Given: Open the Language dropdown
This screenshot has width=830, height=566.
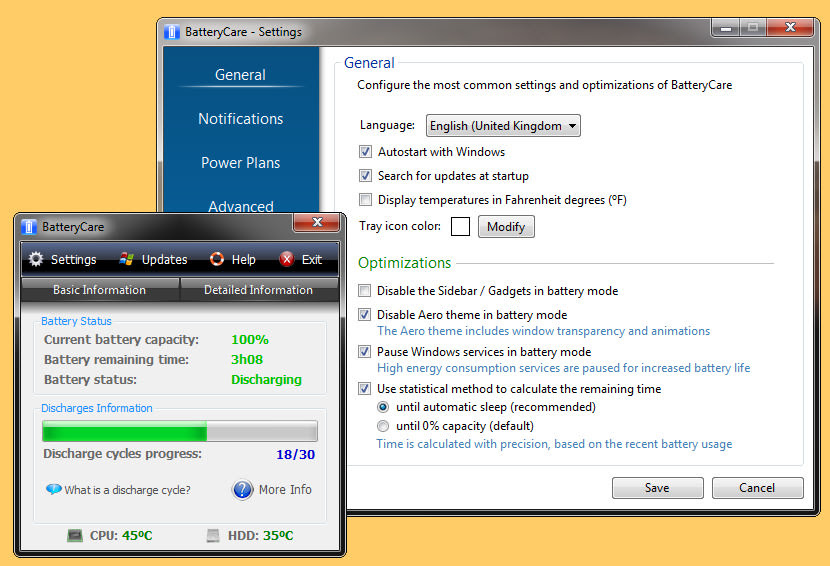Looking at the screenshot, I should coord(503,125).
